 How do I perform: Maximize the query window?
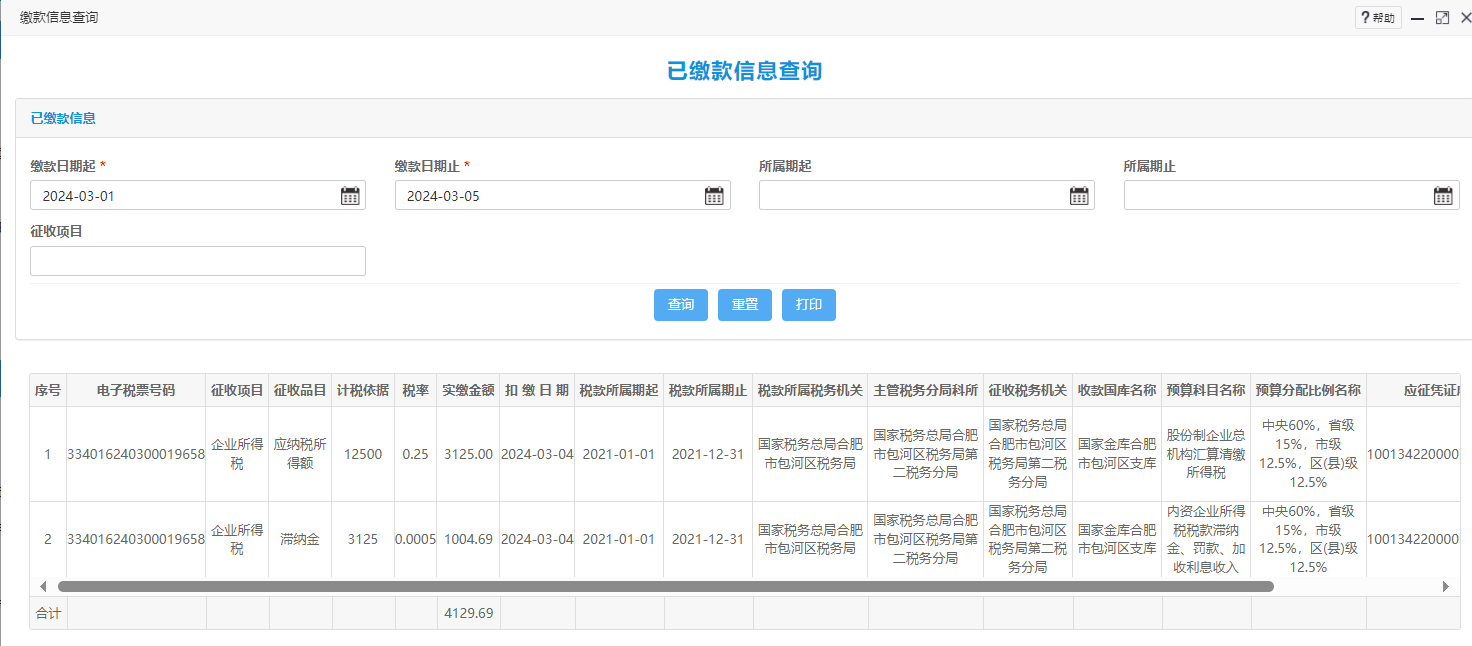1442,18
